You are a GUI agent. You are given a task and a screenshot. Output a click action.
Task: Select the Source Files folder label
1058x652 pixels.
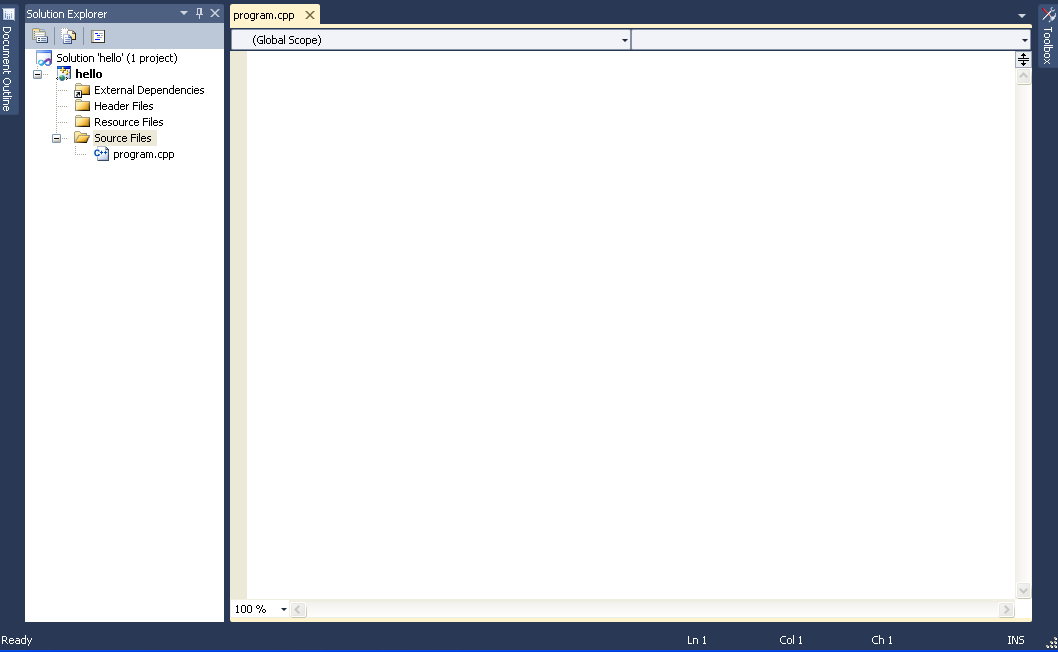tap(123, 138)
